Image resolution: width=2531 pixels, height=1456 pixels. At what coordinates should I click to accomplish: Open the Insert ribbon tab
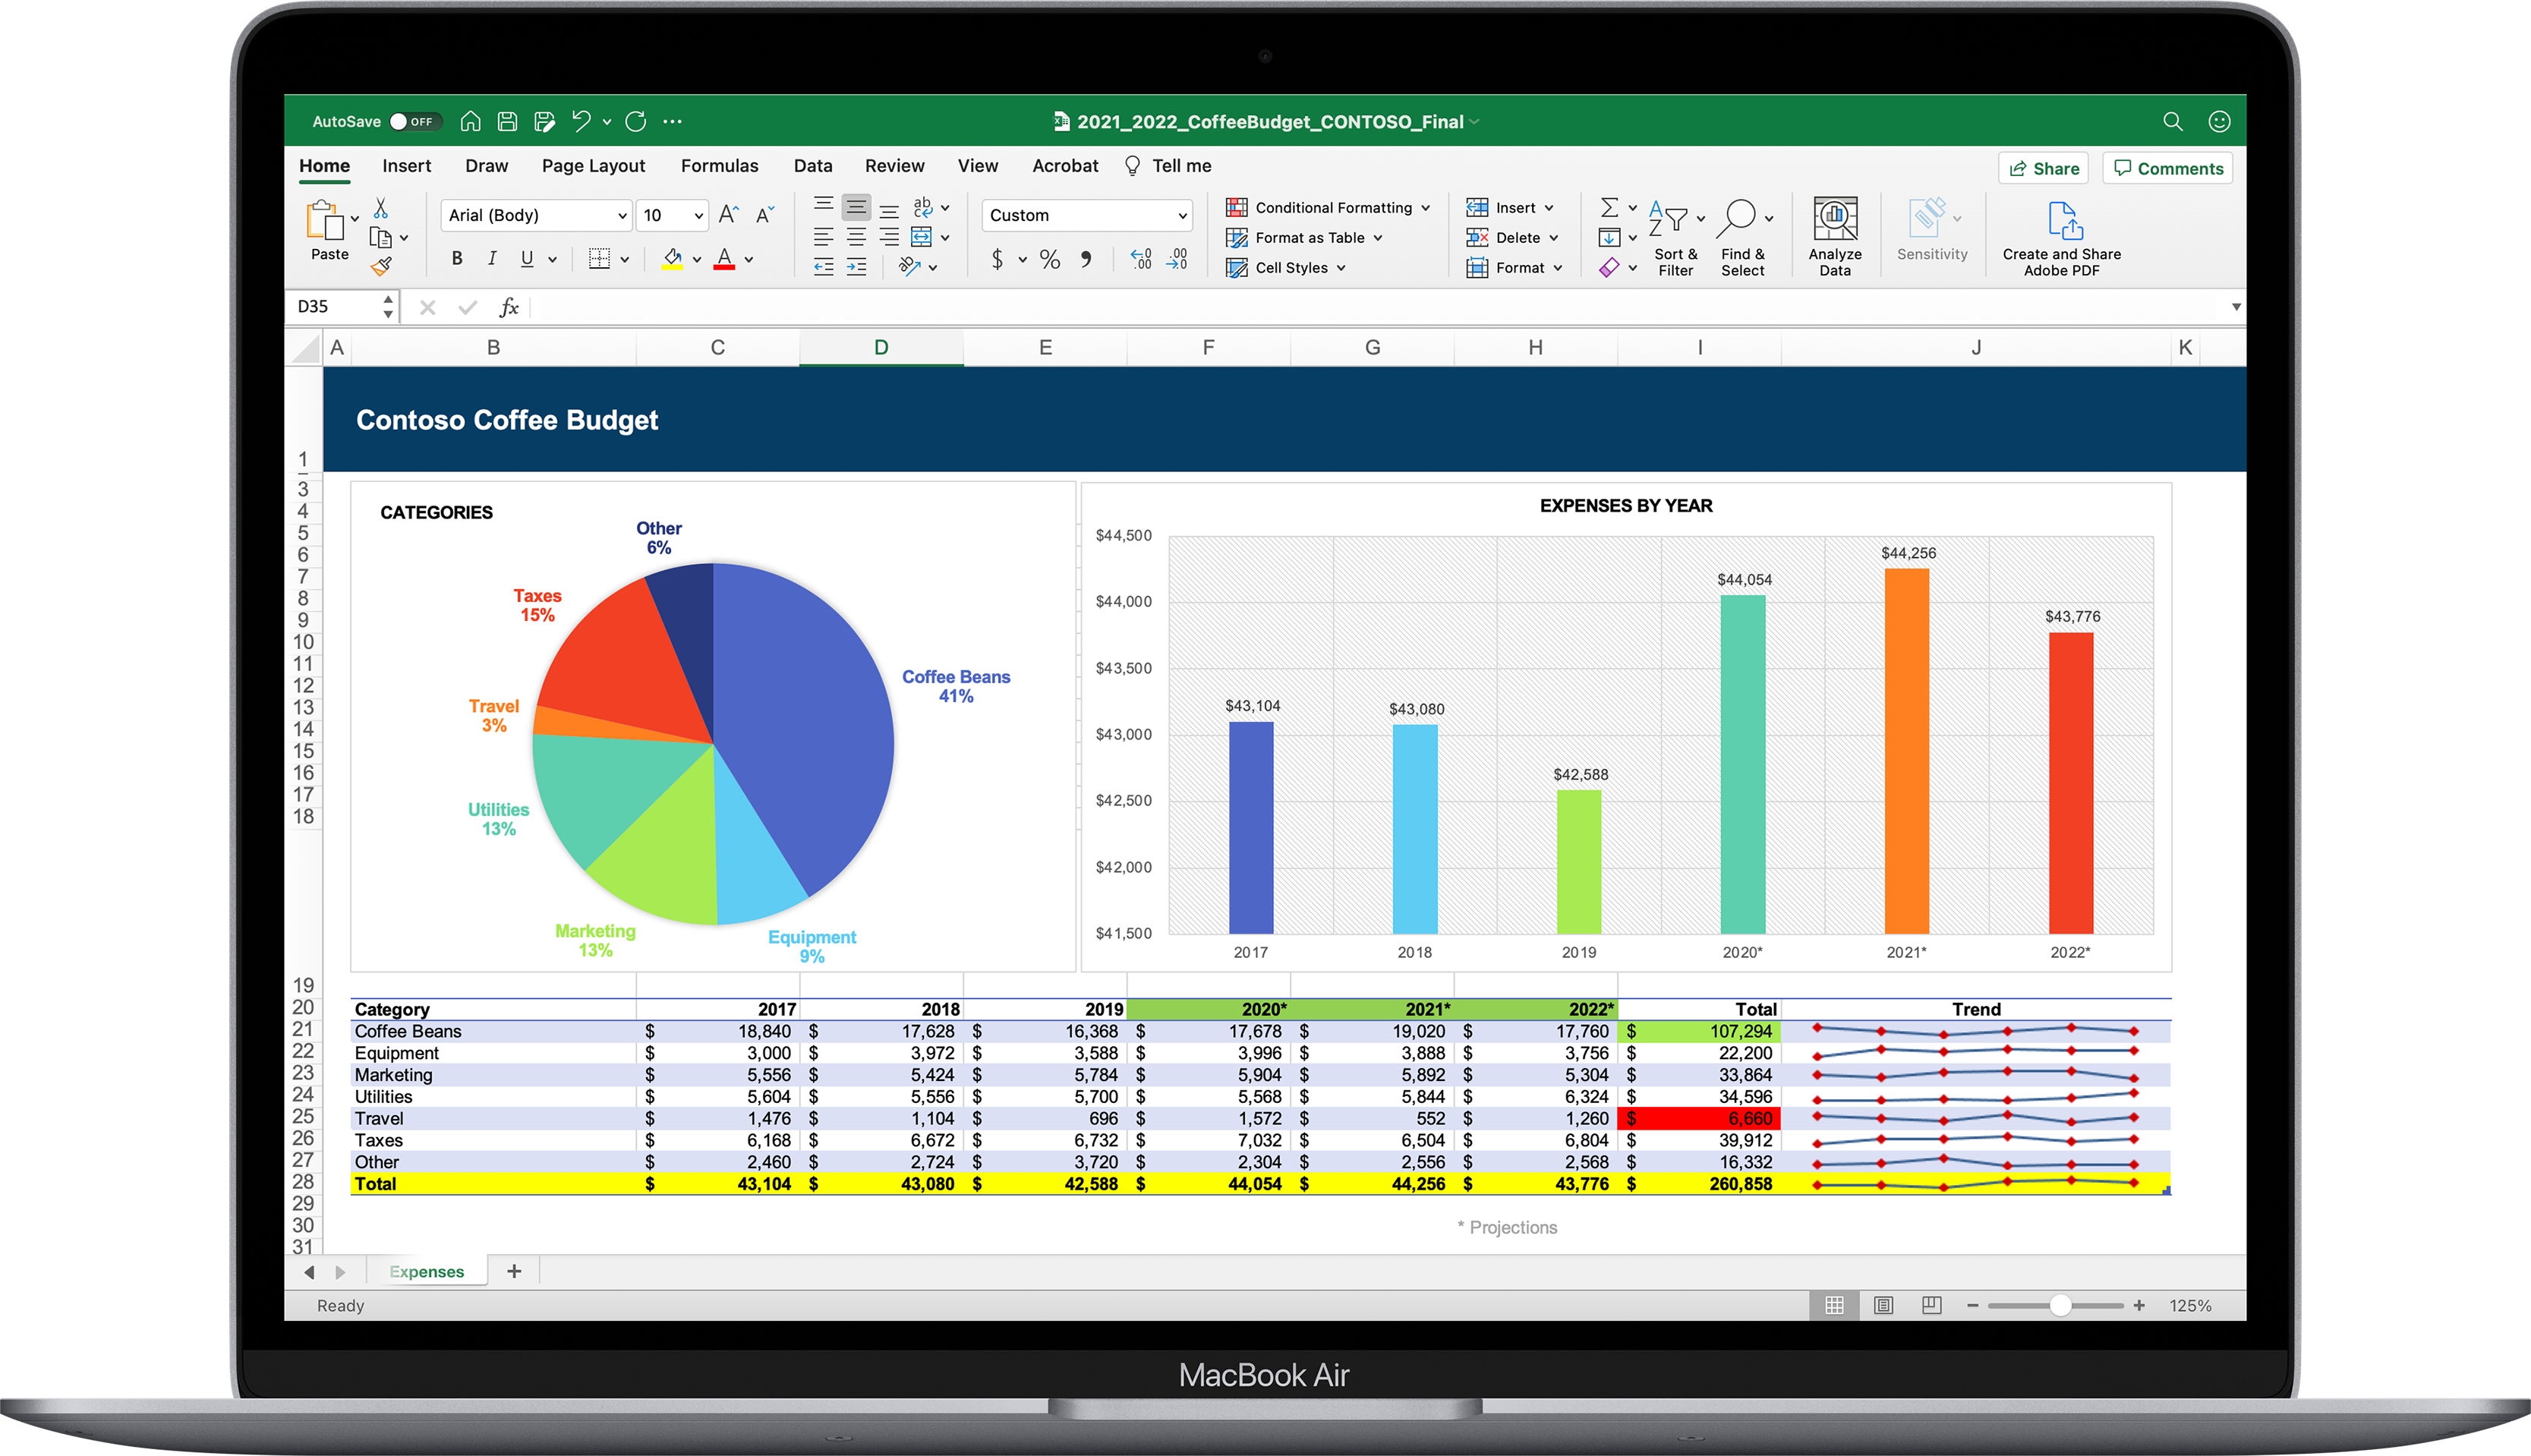406,166
